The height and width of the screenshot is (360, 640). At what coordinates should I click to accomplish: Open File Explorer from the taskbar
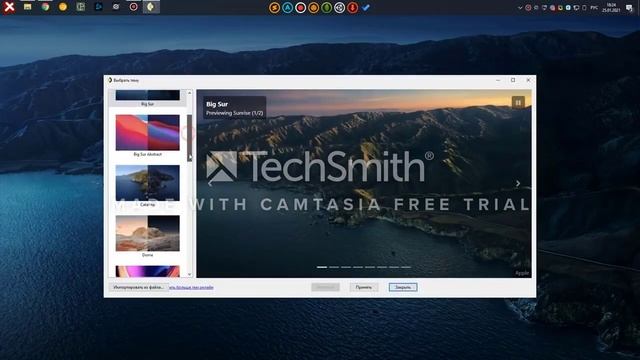coord(27,7)
